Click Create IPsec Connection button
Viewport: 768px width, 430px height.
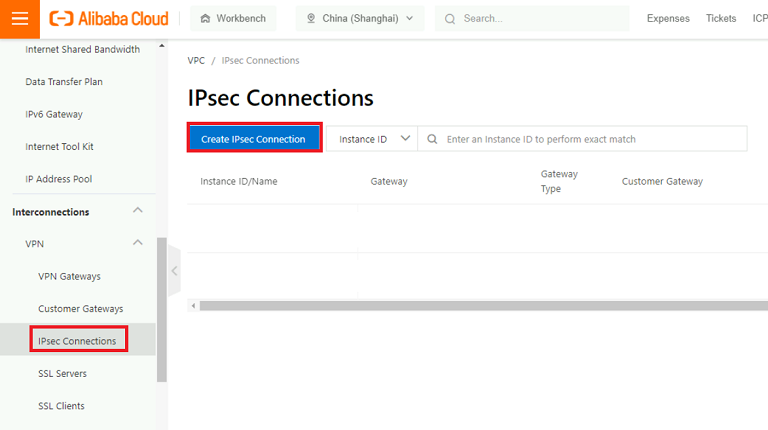(253, 139)
